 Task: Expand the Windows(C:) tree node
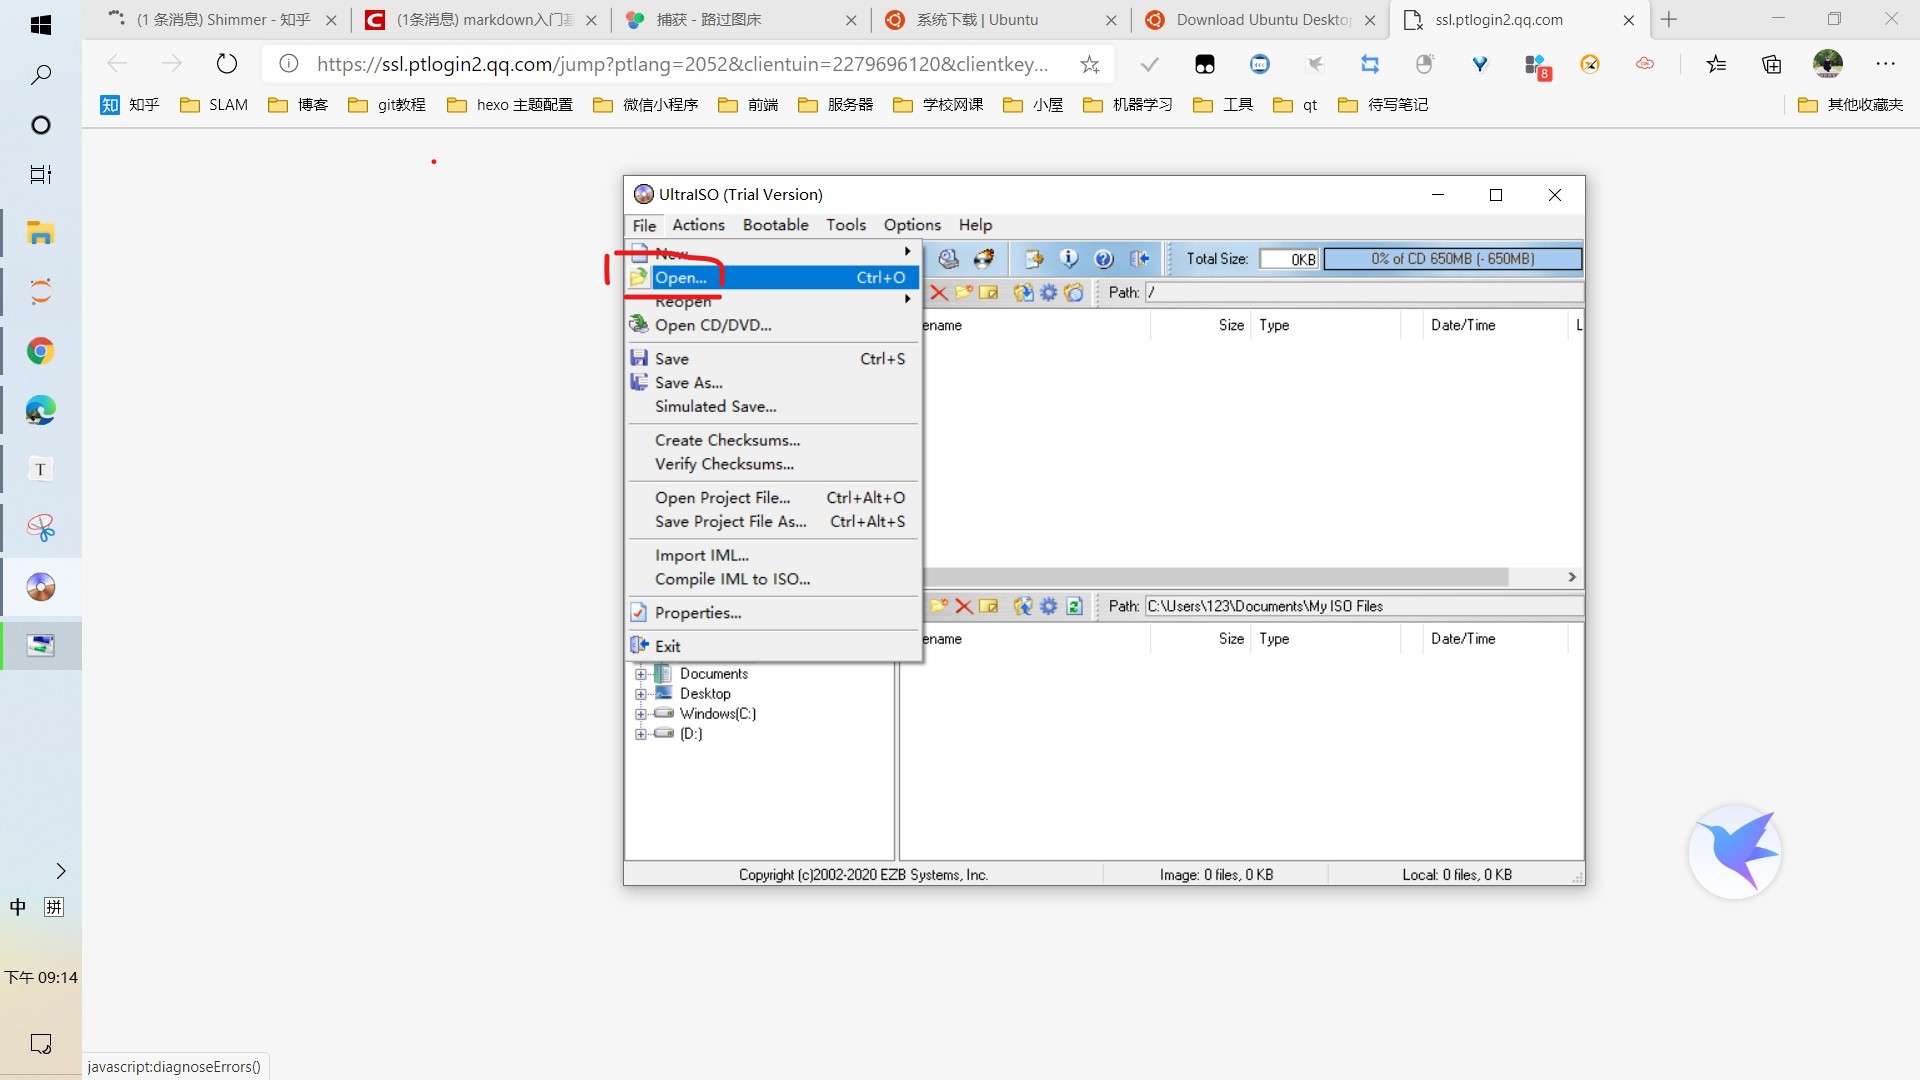640,714
